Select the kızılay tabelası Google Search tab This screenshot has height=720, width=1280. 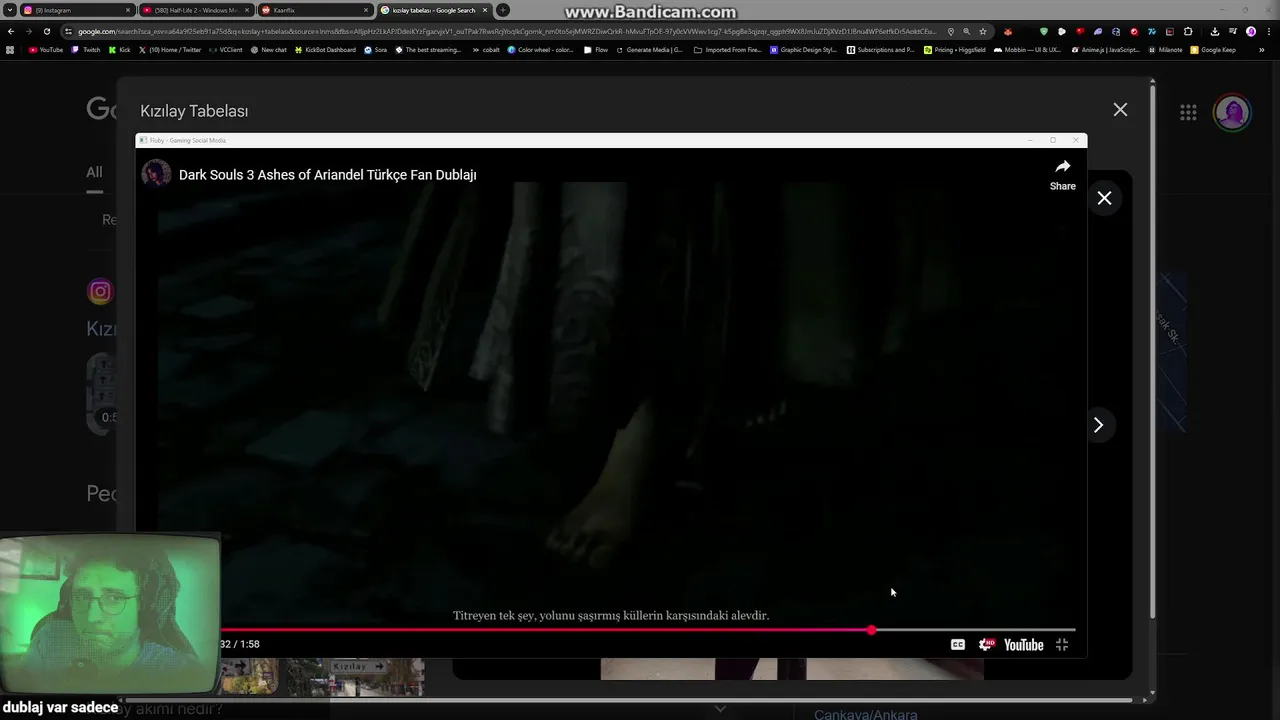coord(434,10)
